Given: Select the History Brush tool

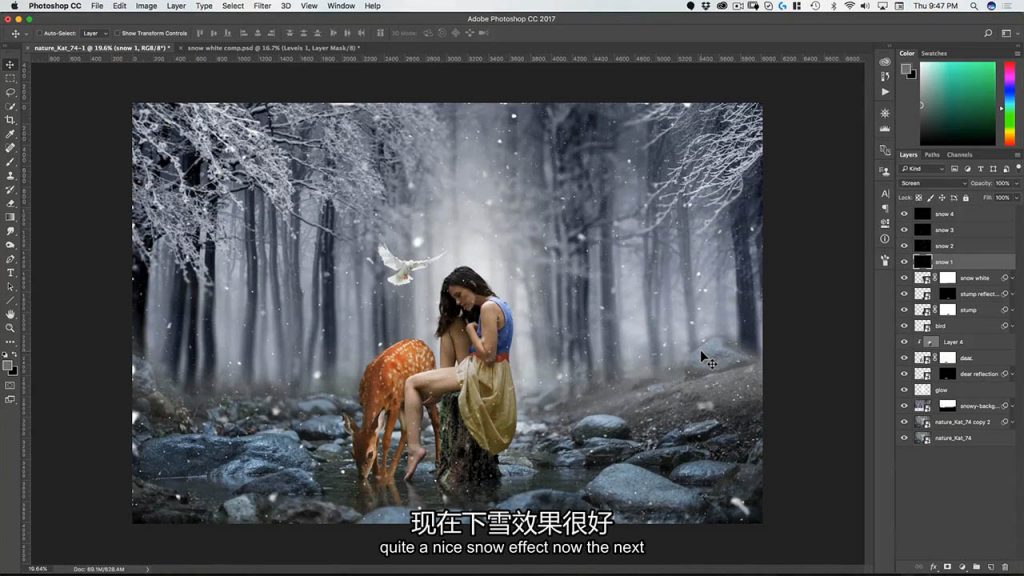Looking at the screenshot, I should pos(10,189).
